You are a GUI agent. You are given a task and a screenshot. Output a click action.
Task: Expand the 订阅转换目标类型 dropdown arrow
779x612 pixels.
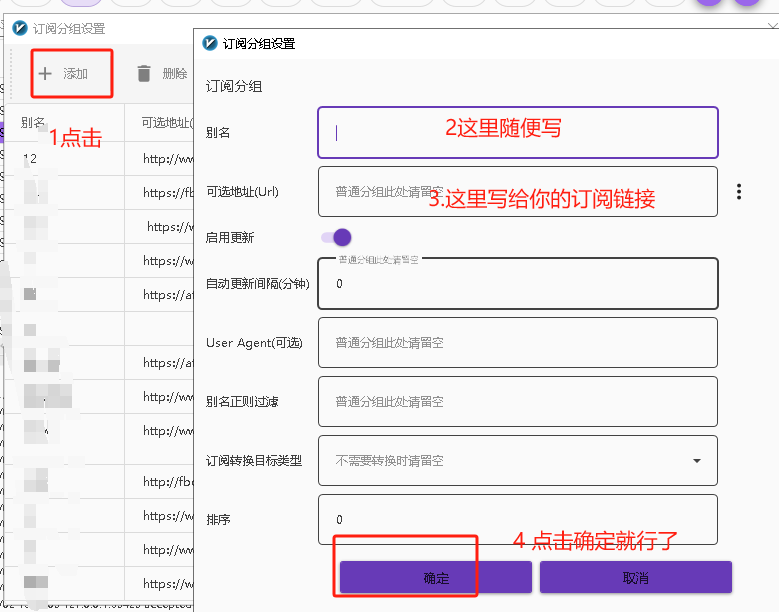tap(697, 461)
